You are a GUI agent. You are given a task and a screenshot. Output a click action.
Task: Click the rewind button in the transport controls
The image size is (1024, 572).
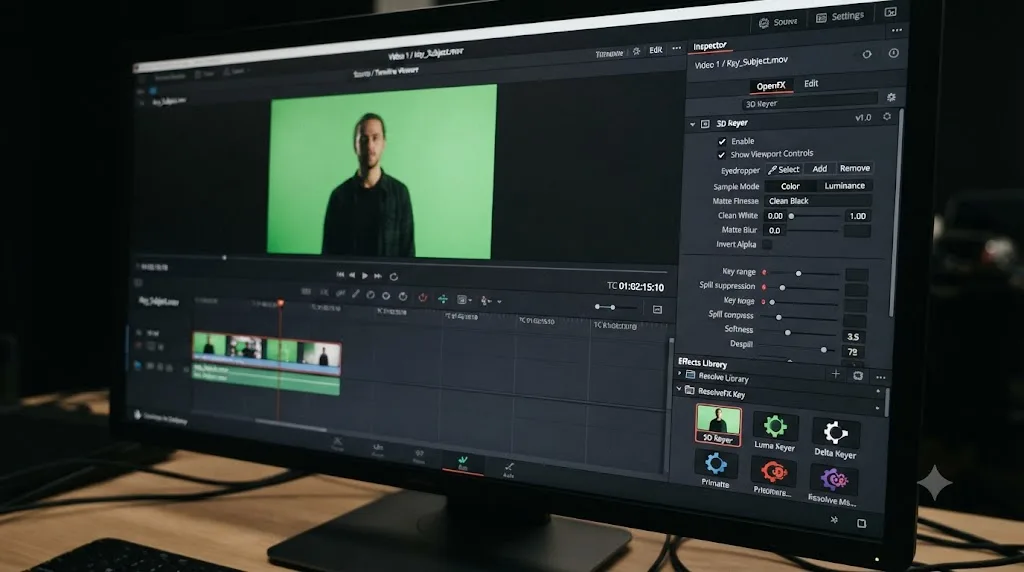click(x=352, y=275)
